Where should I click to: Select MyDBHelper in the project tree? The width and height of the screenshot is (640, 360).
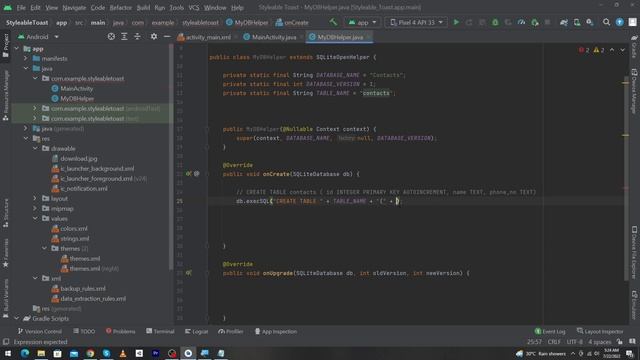[x=73, y=98]
